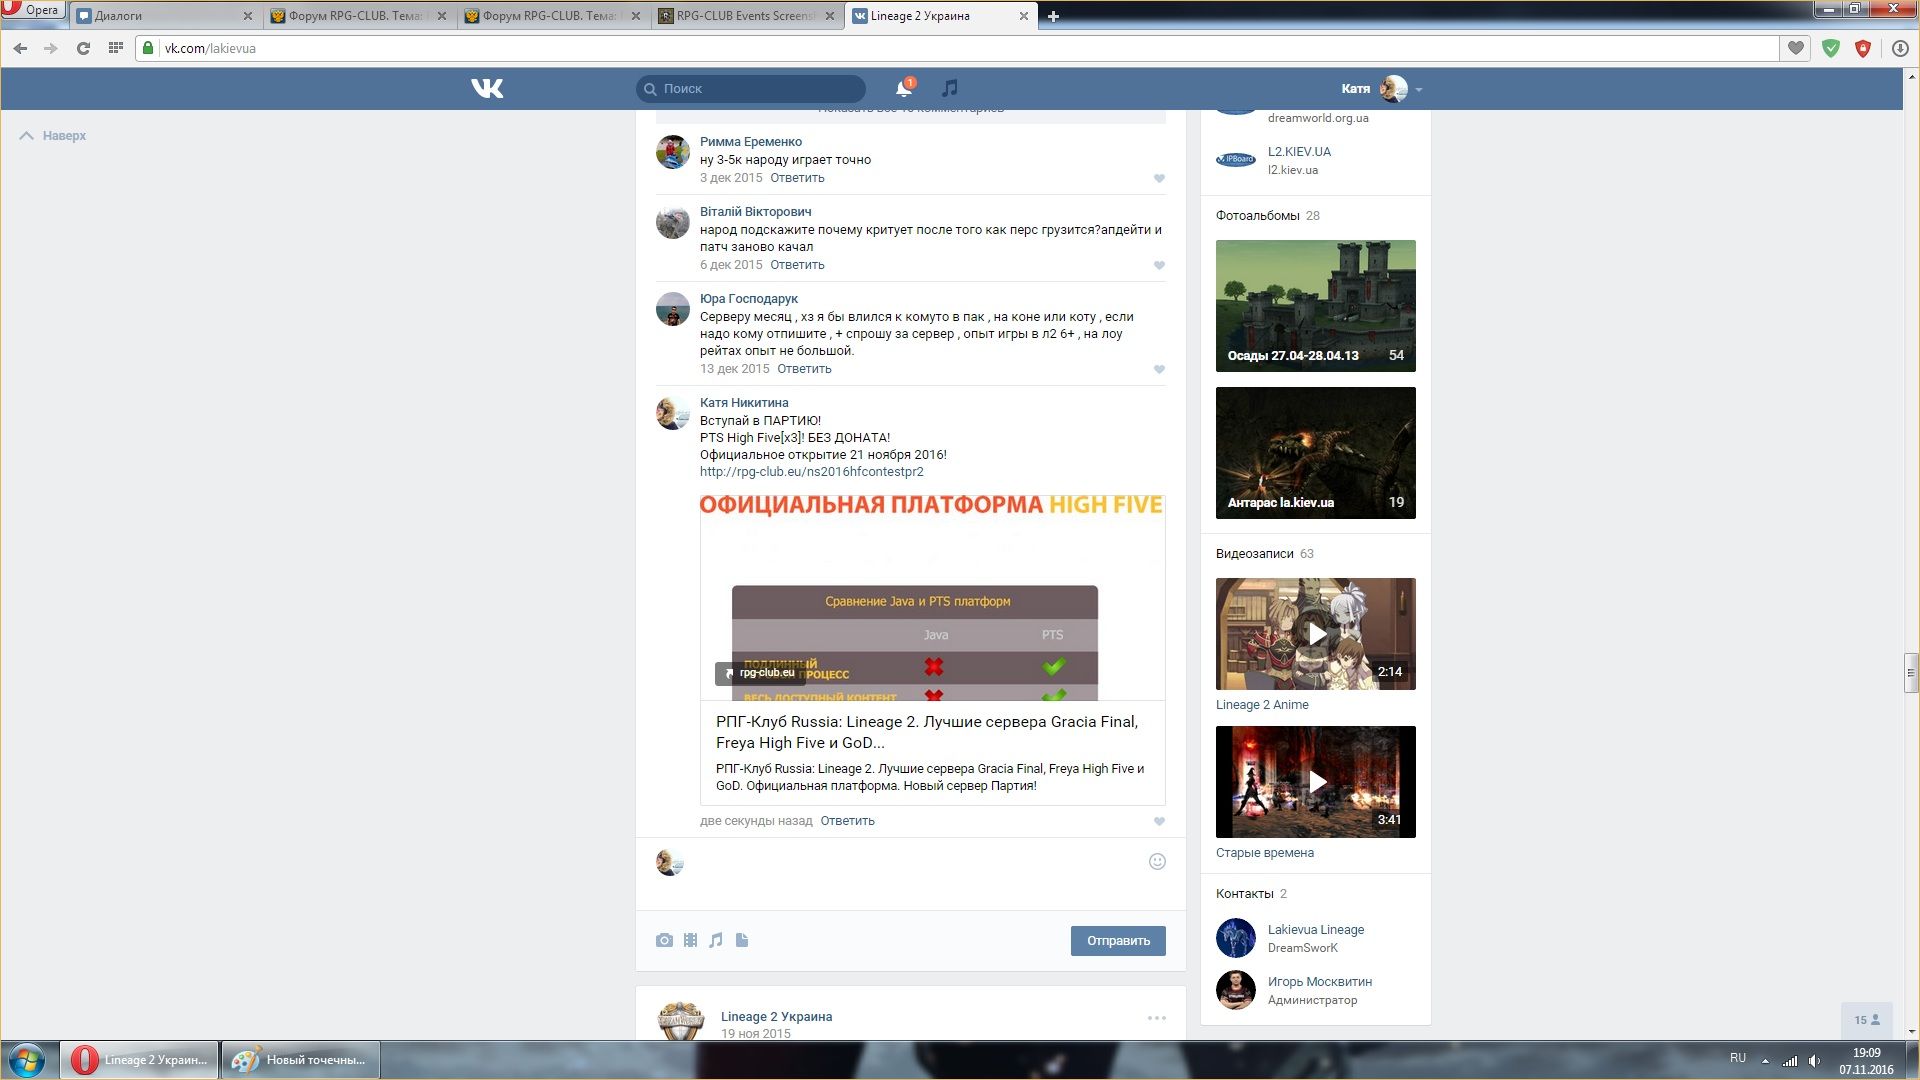Play the Lineage 2 Anime video
The width and height of the screenshot is (1920, 1080).
pyautogui.click(x=1316, y=634)
